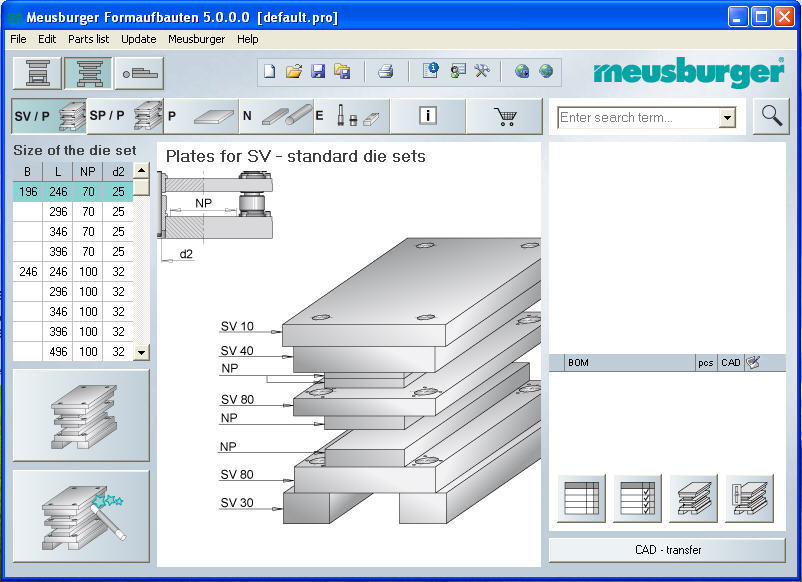Open the Update menu
Viewport: 802px width, 582px height.
coord(139,39)
